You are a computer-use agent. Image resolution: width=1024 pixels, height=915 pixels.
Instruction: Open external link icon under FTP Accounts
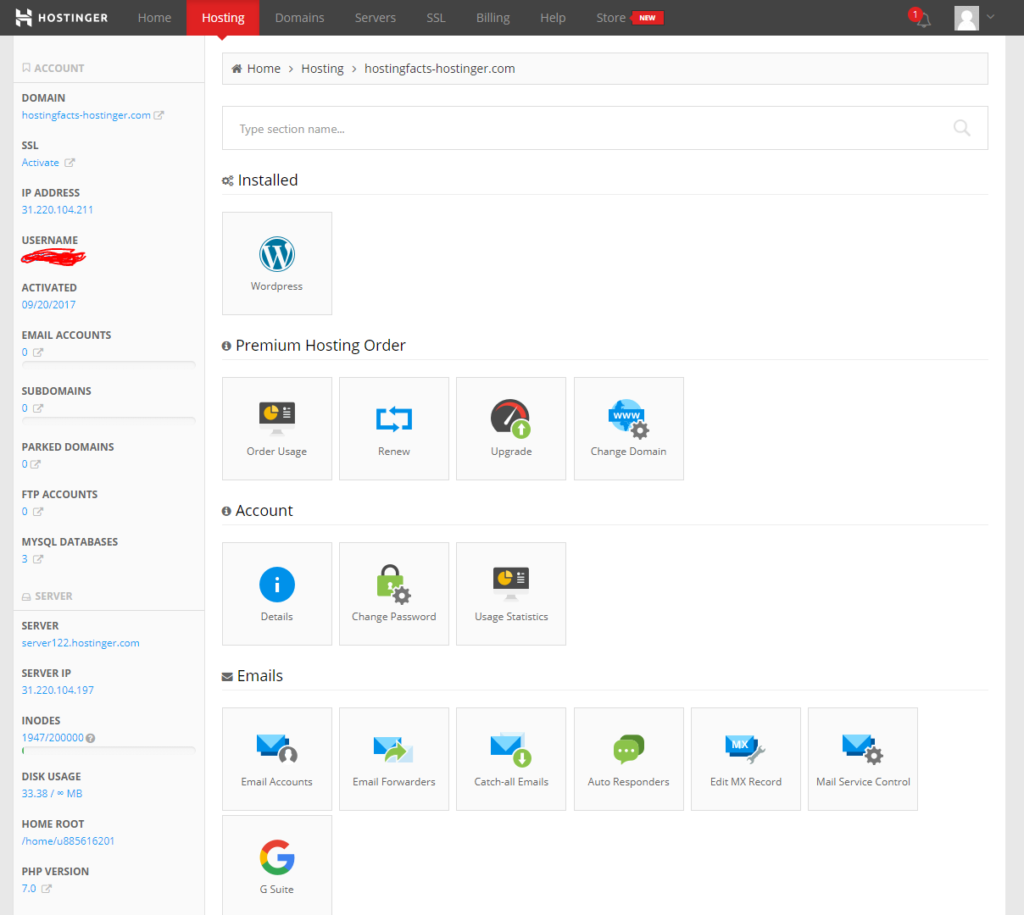38,511
